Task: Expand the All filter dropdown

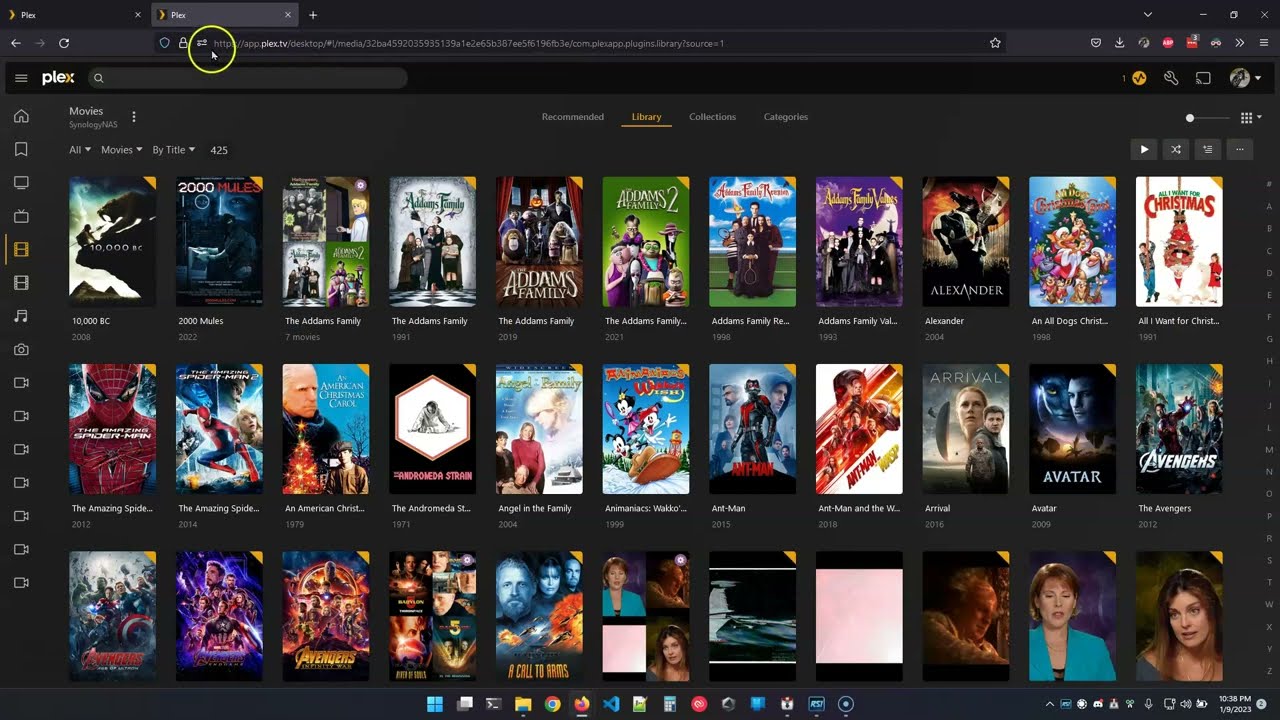Action: 80,150
